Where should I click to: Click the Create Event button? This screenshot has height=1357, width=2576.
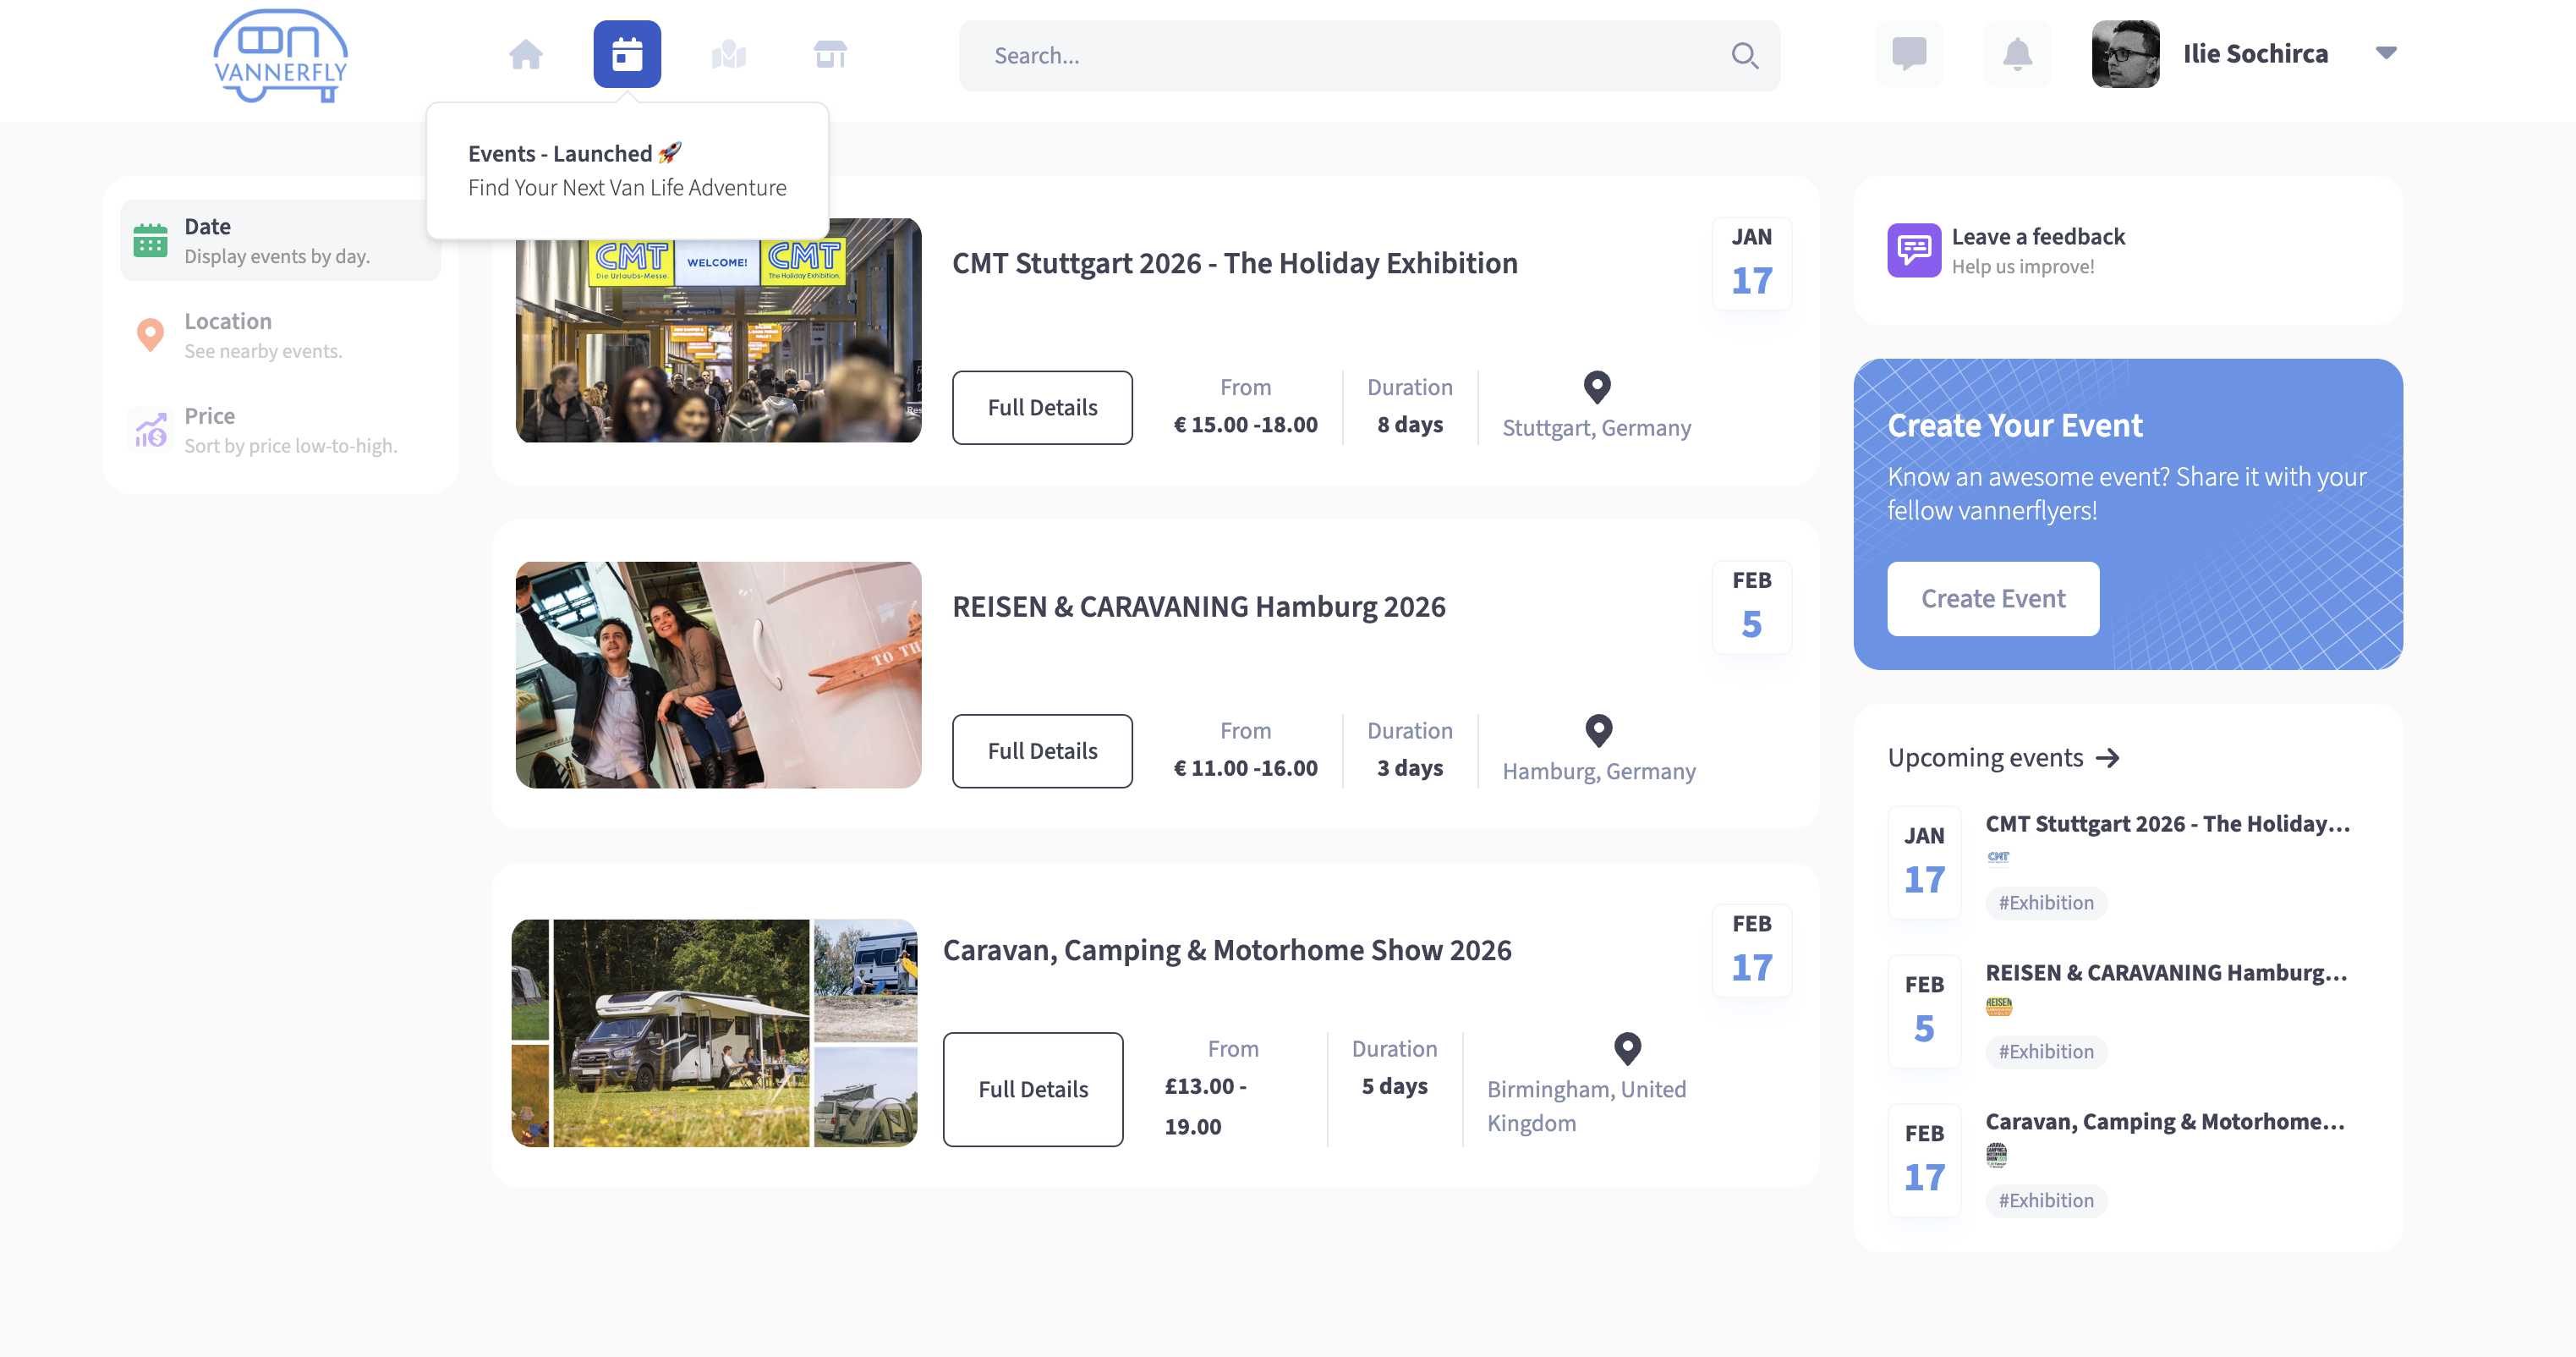pos(1992,598)
